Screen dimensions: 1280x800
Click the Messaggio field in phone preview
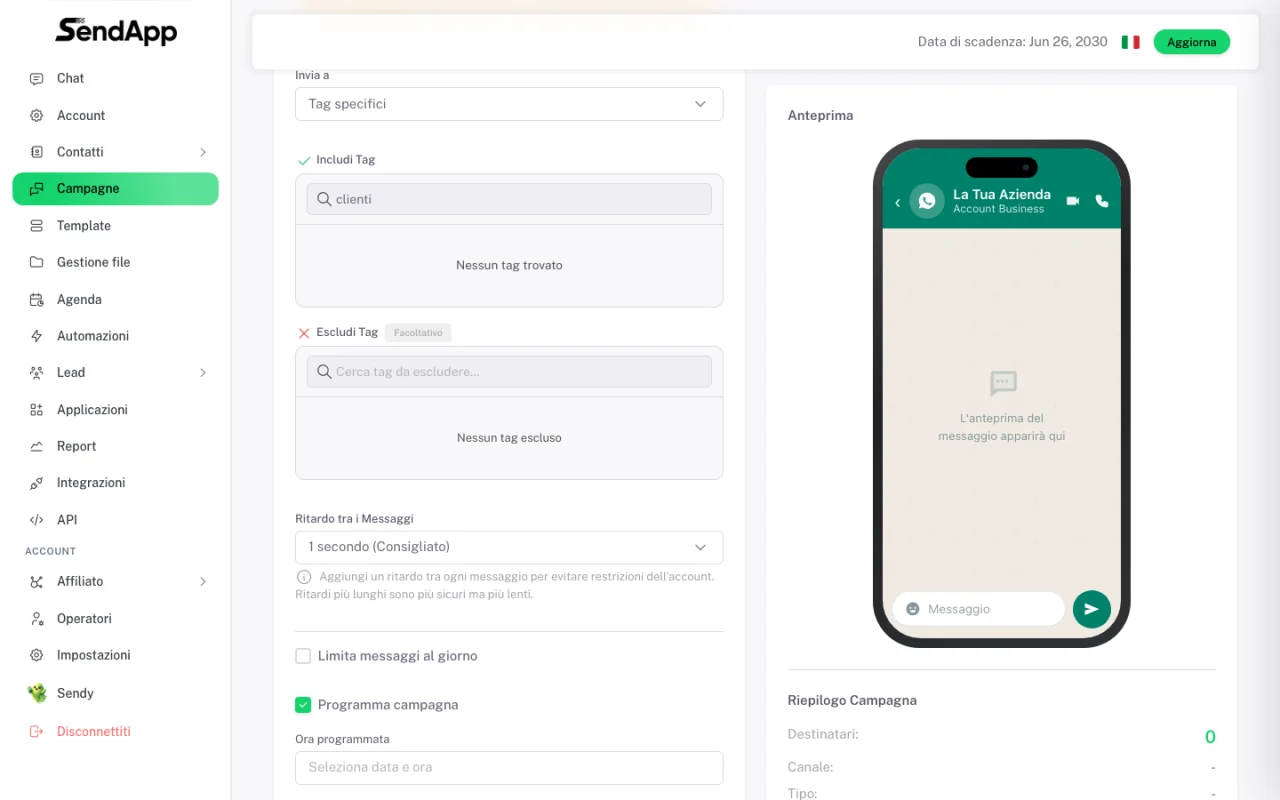(978, 609)
